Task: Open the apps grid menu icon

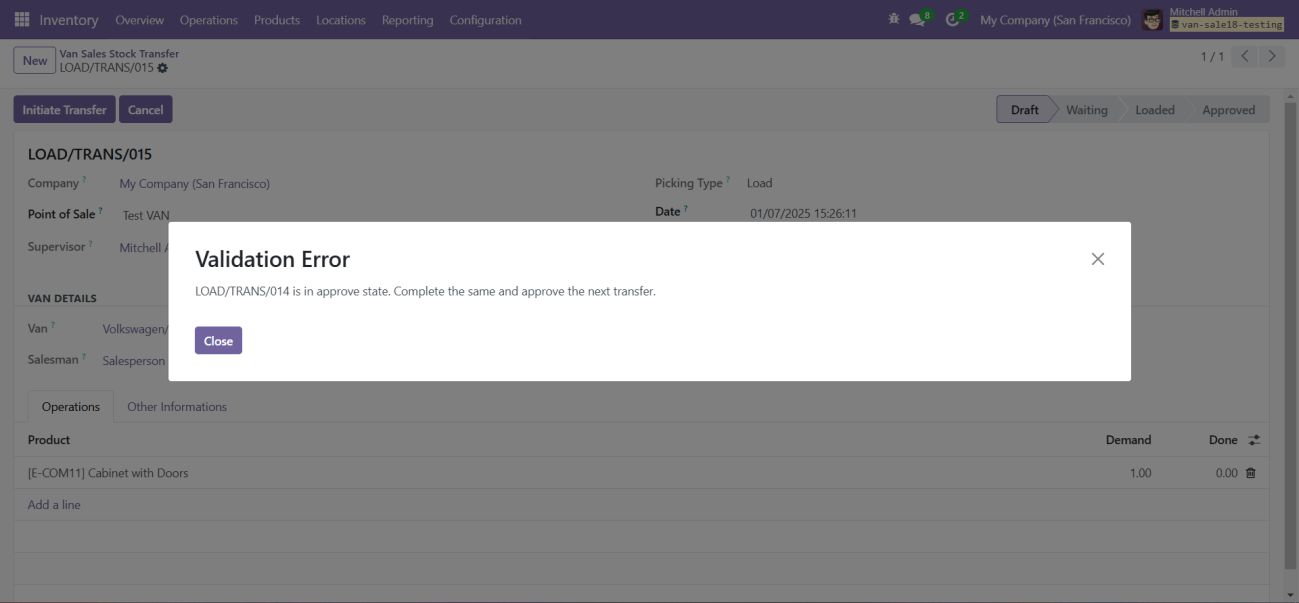Action: (22, 20)
